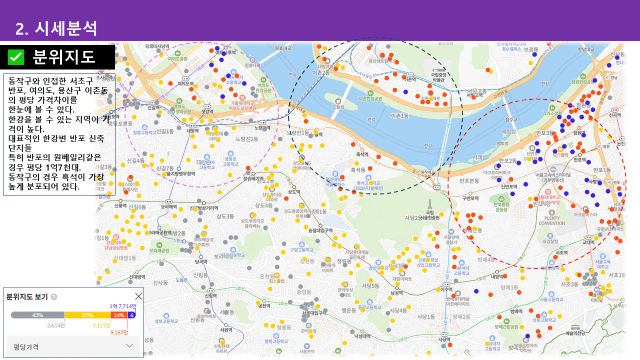Click the 서울고속버스터미널 marker icon
Screen dimensions: 640x360
click(x=553, y=169)
